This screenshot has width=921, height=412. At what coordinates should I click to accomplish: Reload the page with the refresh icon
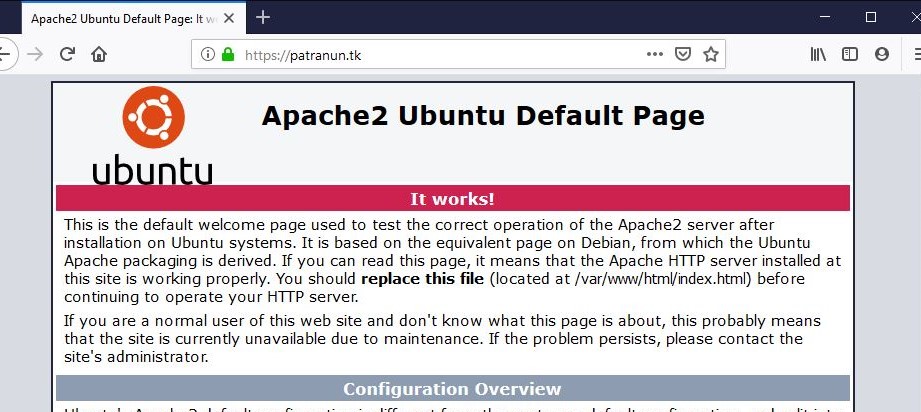[x=68, y=54]
